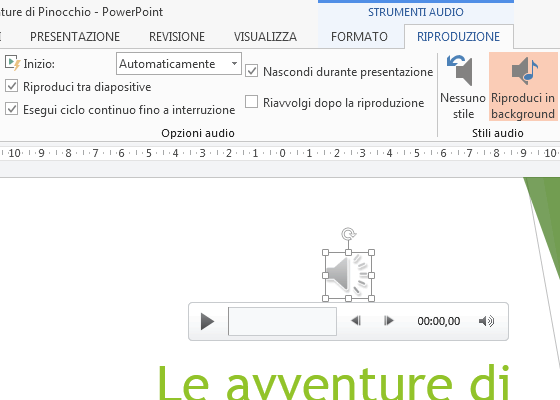This screenshot has height=400, width=560.
Task: Apply the Nessuno stile audio style
Action: tap(462, 87)
